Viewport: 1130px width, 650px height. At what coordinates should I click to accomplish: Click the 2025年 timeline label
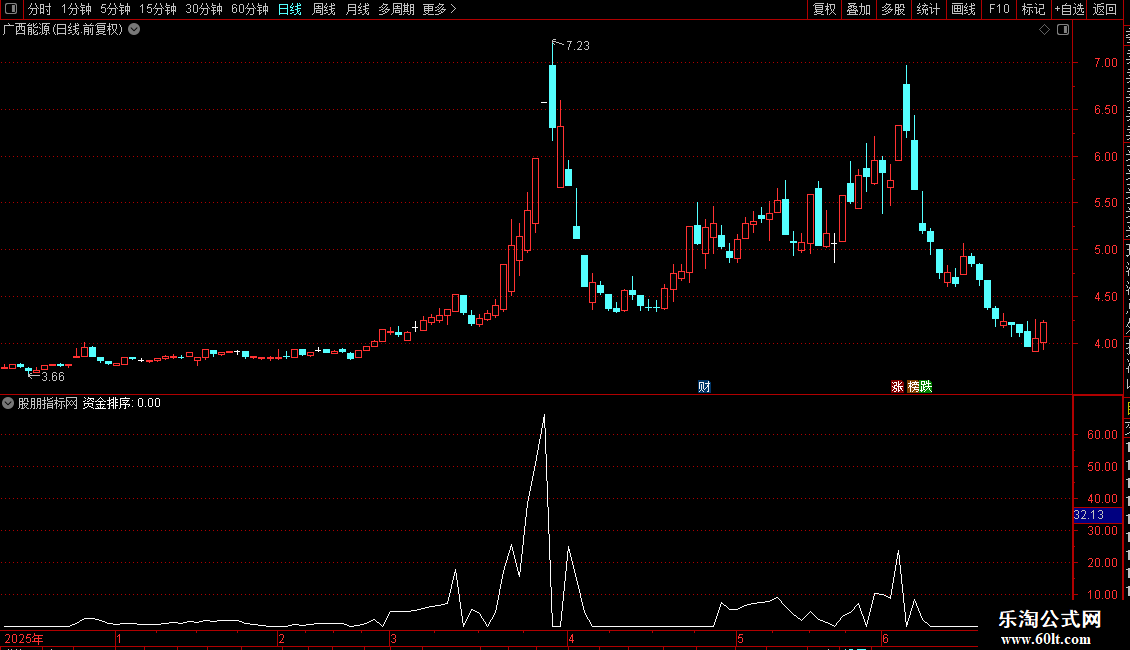[24, 639]
